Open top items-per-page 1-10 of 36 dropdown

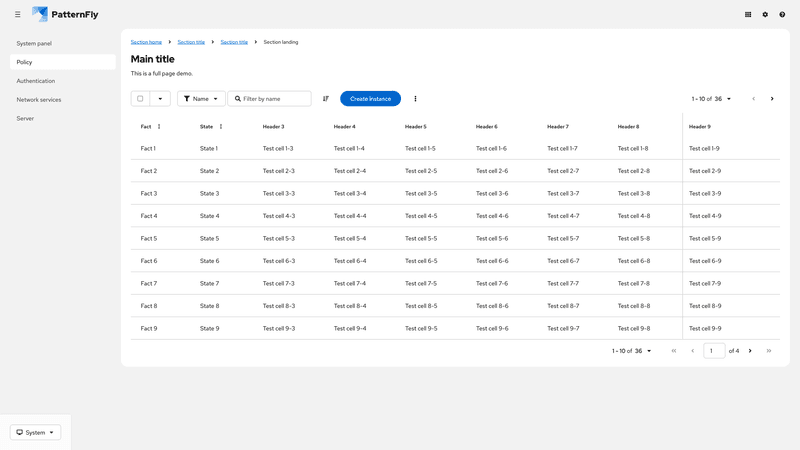pyautogui.click(x=711, y=98)
